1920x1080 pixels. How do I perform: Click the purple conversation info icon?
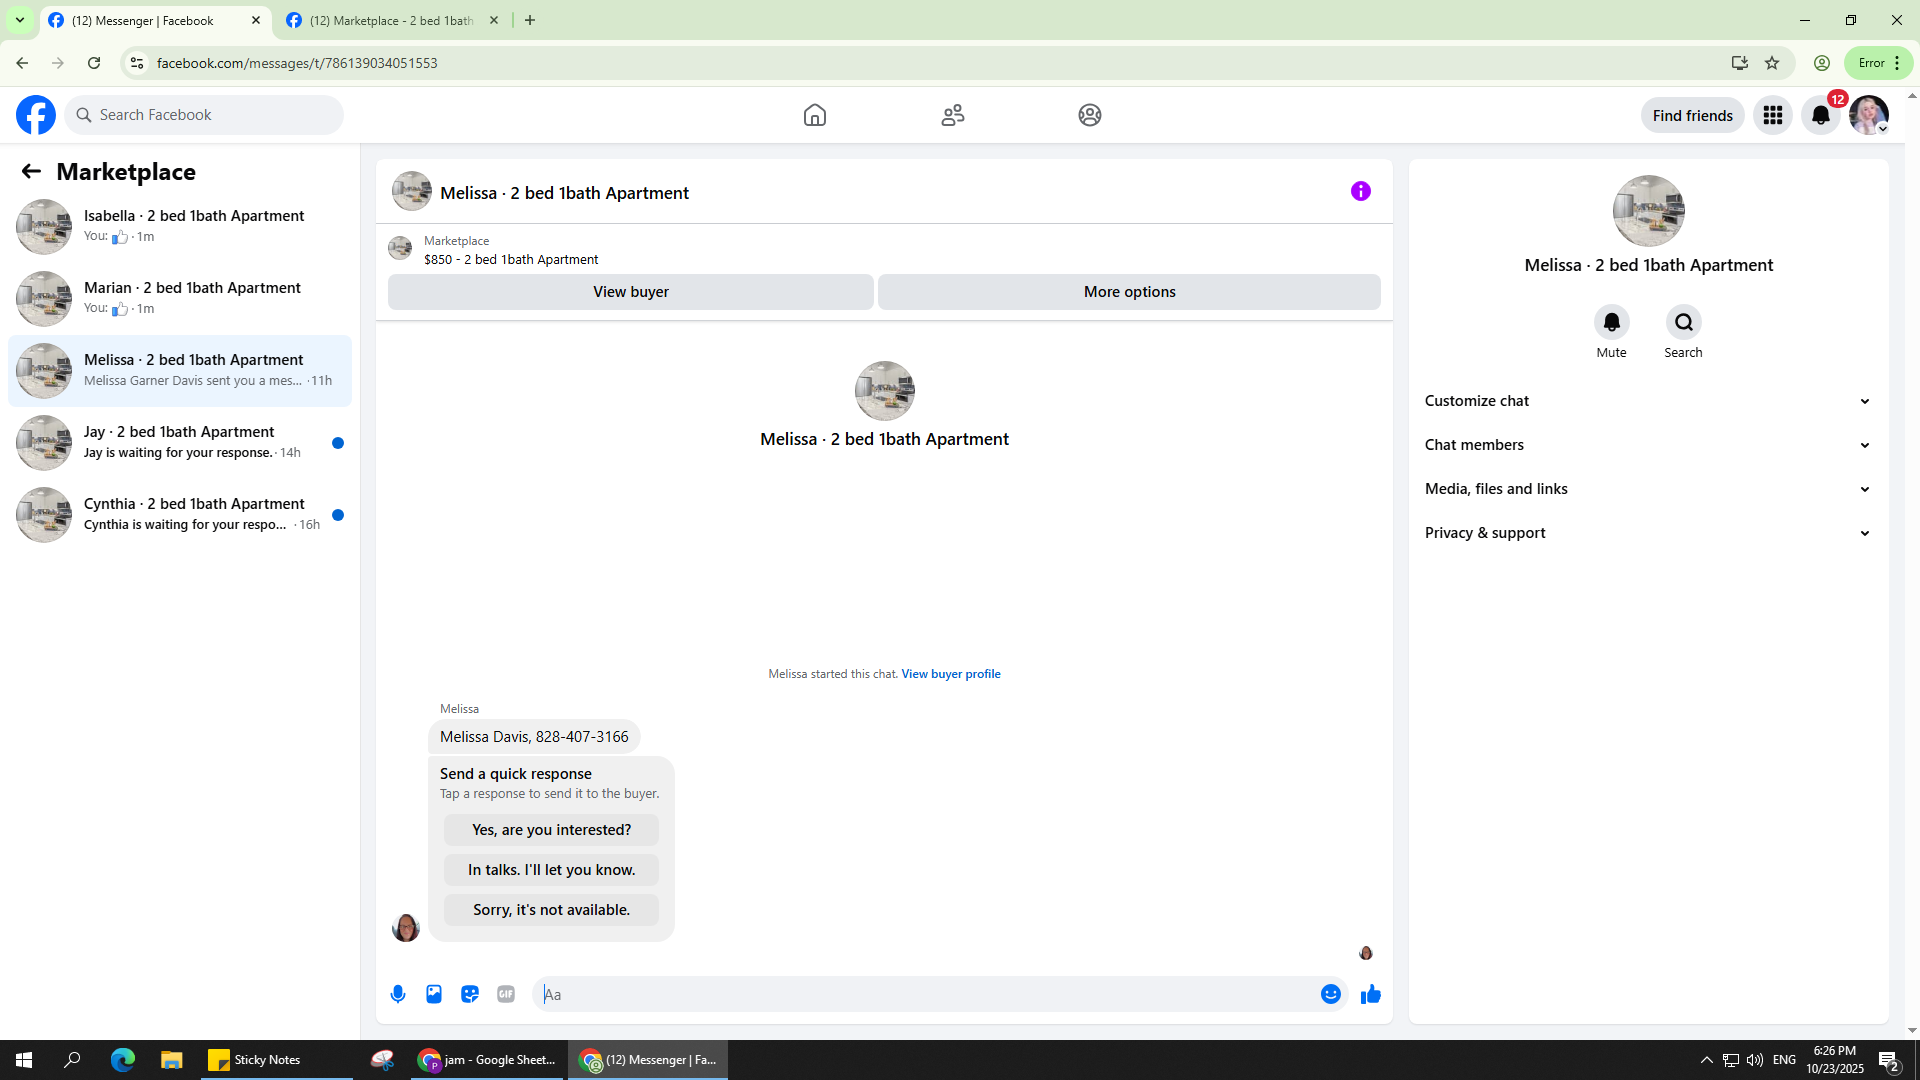coord(1360,191)
